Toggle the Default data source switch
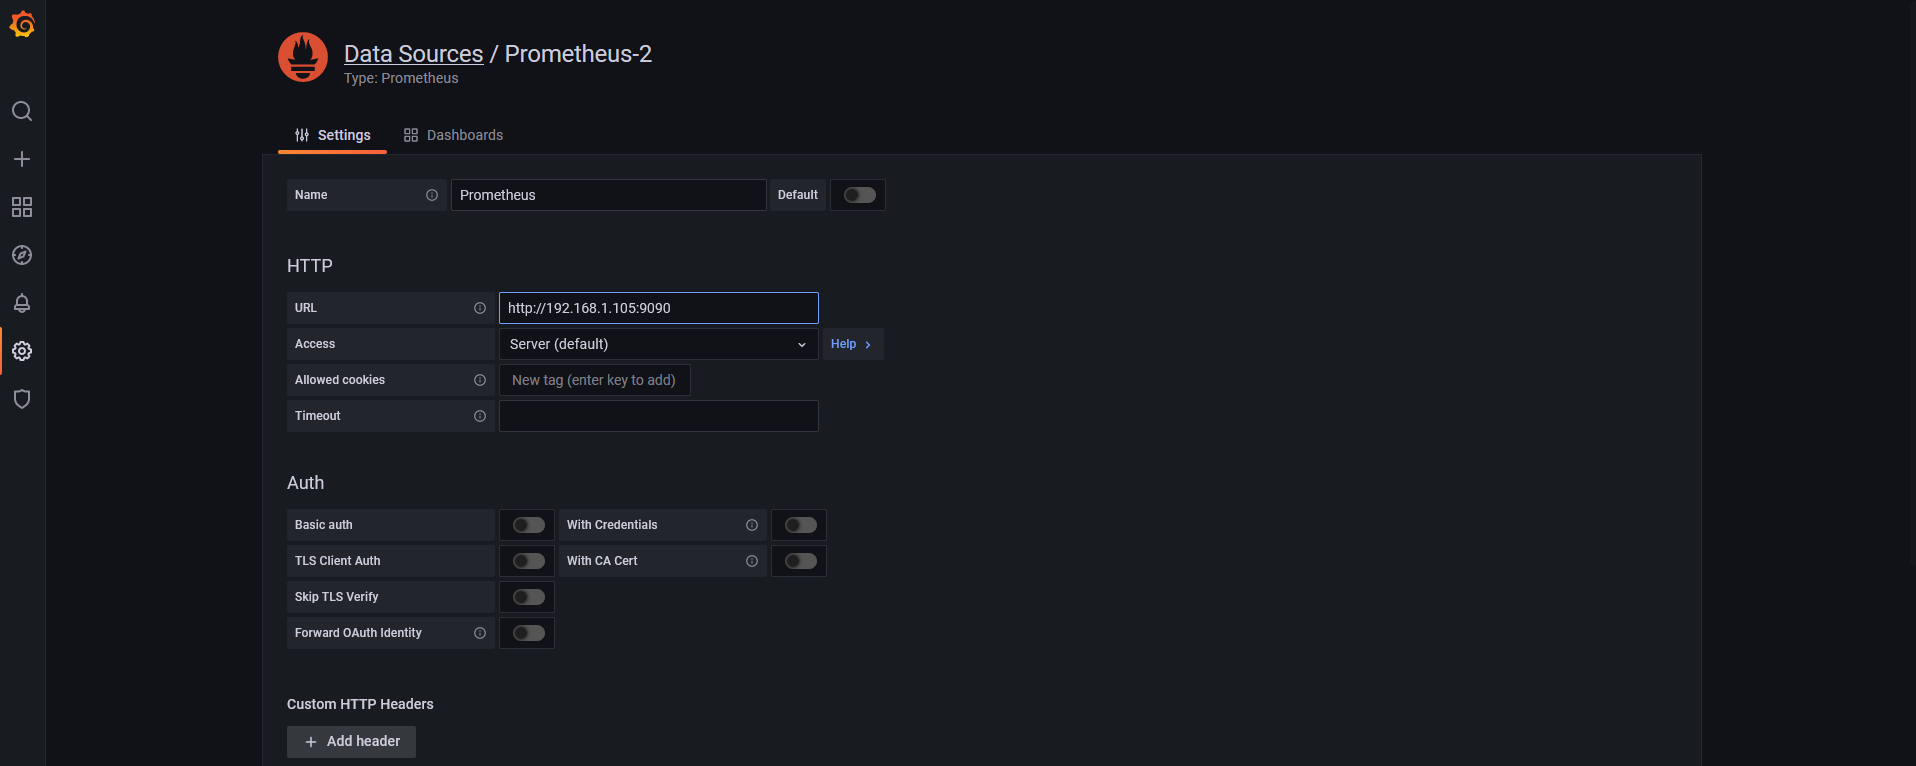The height and width of the screenshot is (766, 1916). pos(860,195)
